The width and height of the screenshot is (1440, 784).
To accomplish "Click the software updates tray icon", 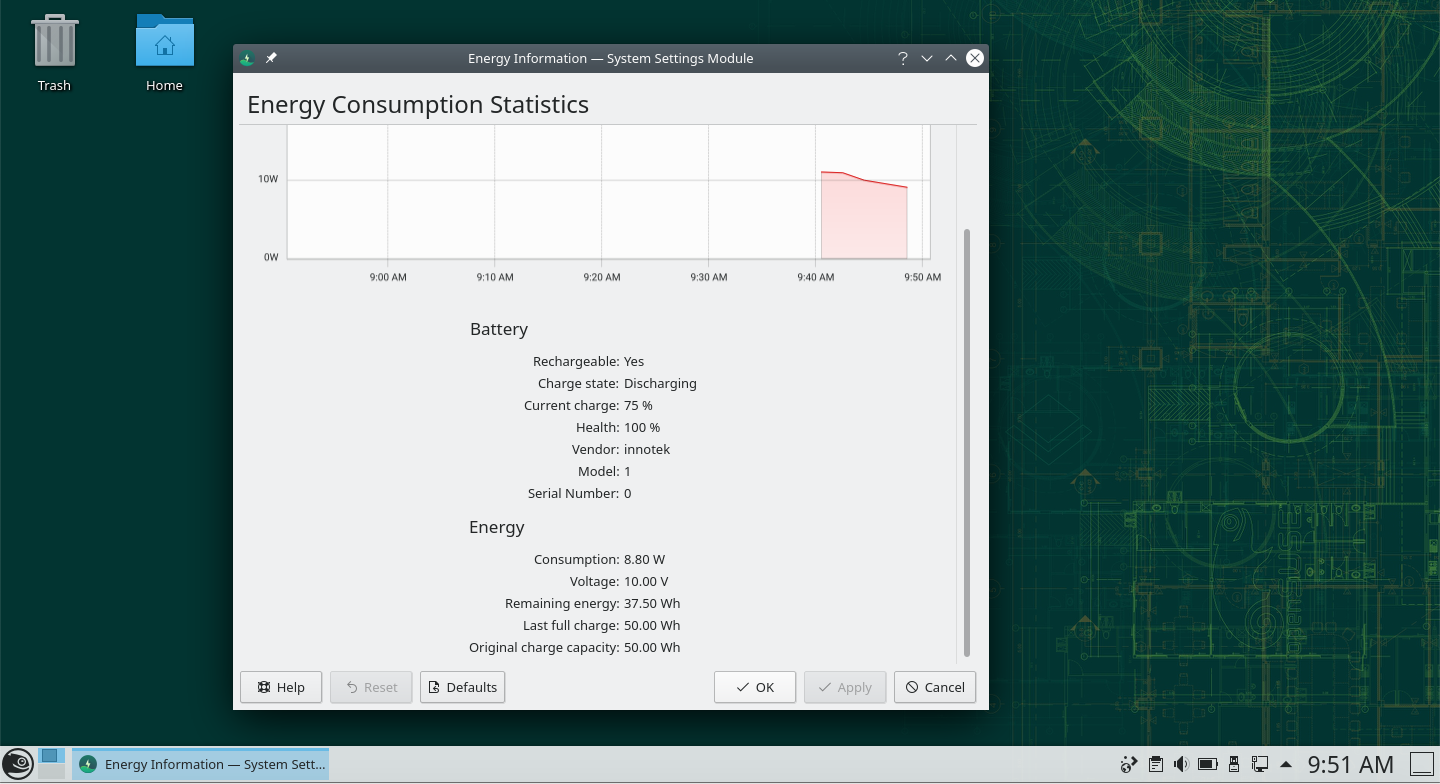I will pyautogui.click(x=1129, y=765).
